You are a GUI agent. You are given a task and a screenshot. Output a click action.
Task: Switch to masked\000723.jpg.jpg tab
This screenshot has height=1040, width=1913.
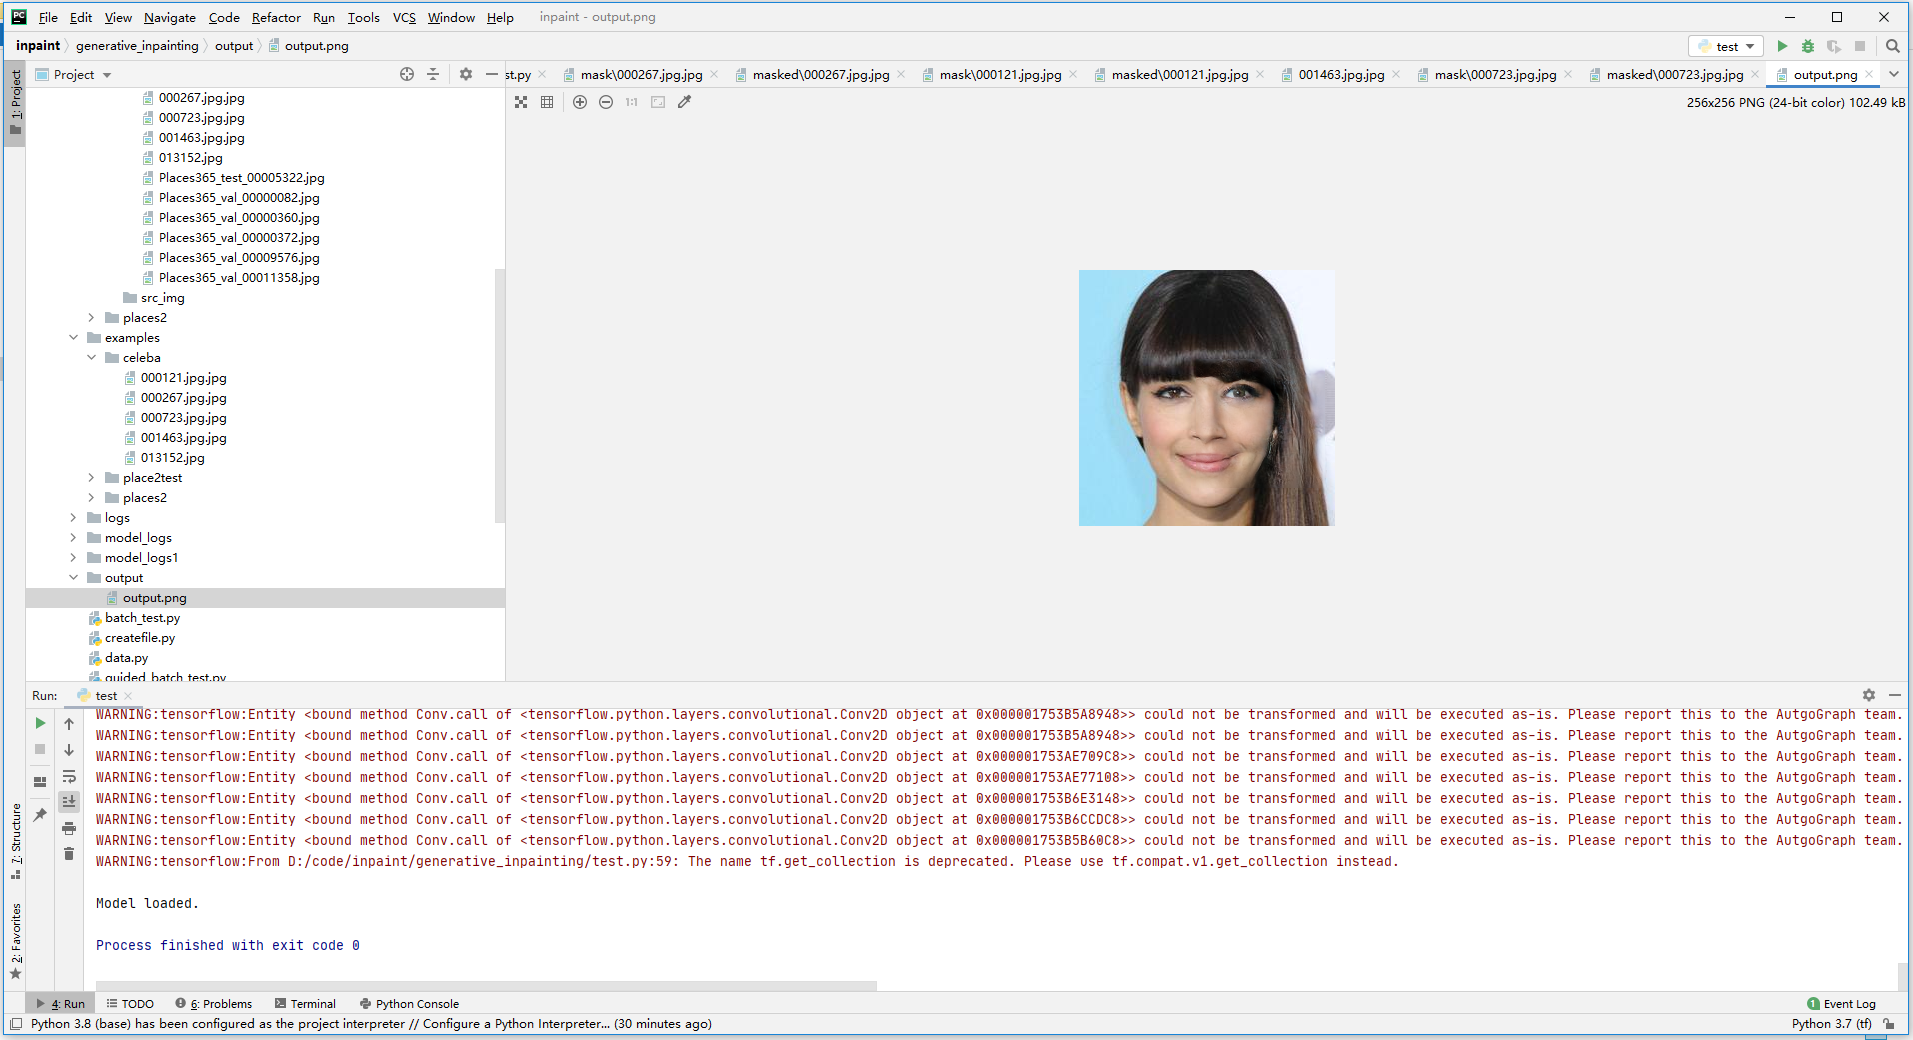point(1675,75)
